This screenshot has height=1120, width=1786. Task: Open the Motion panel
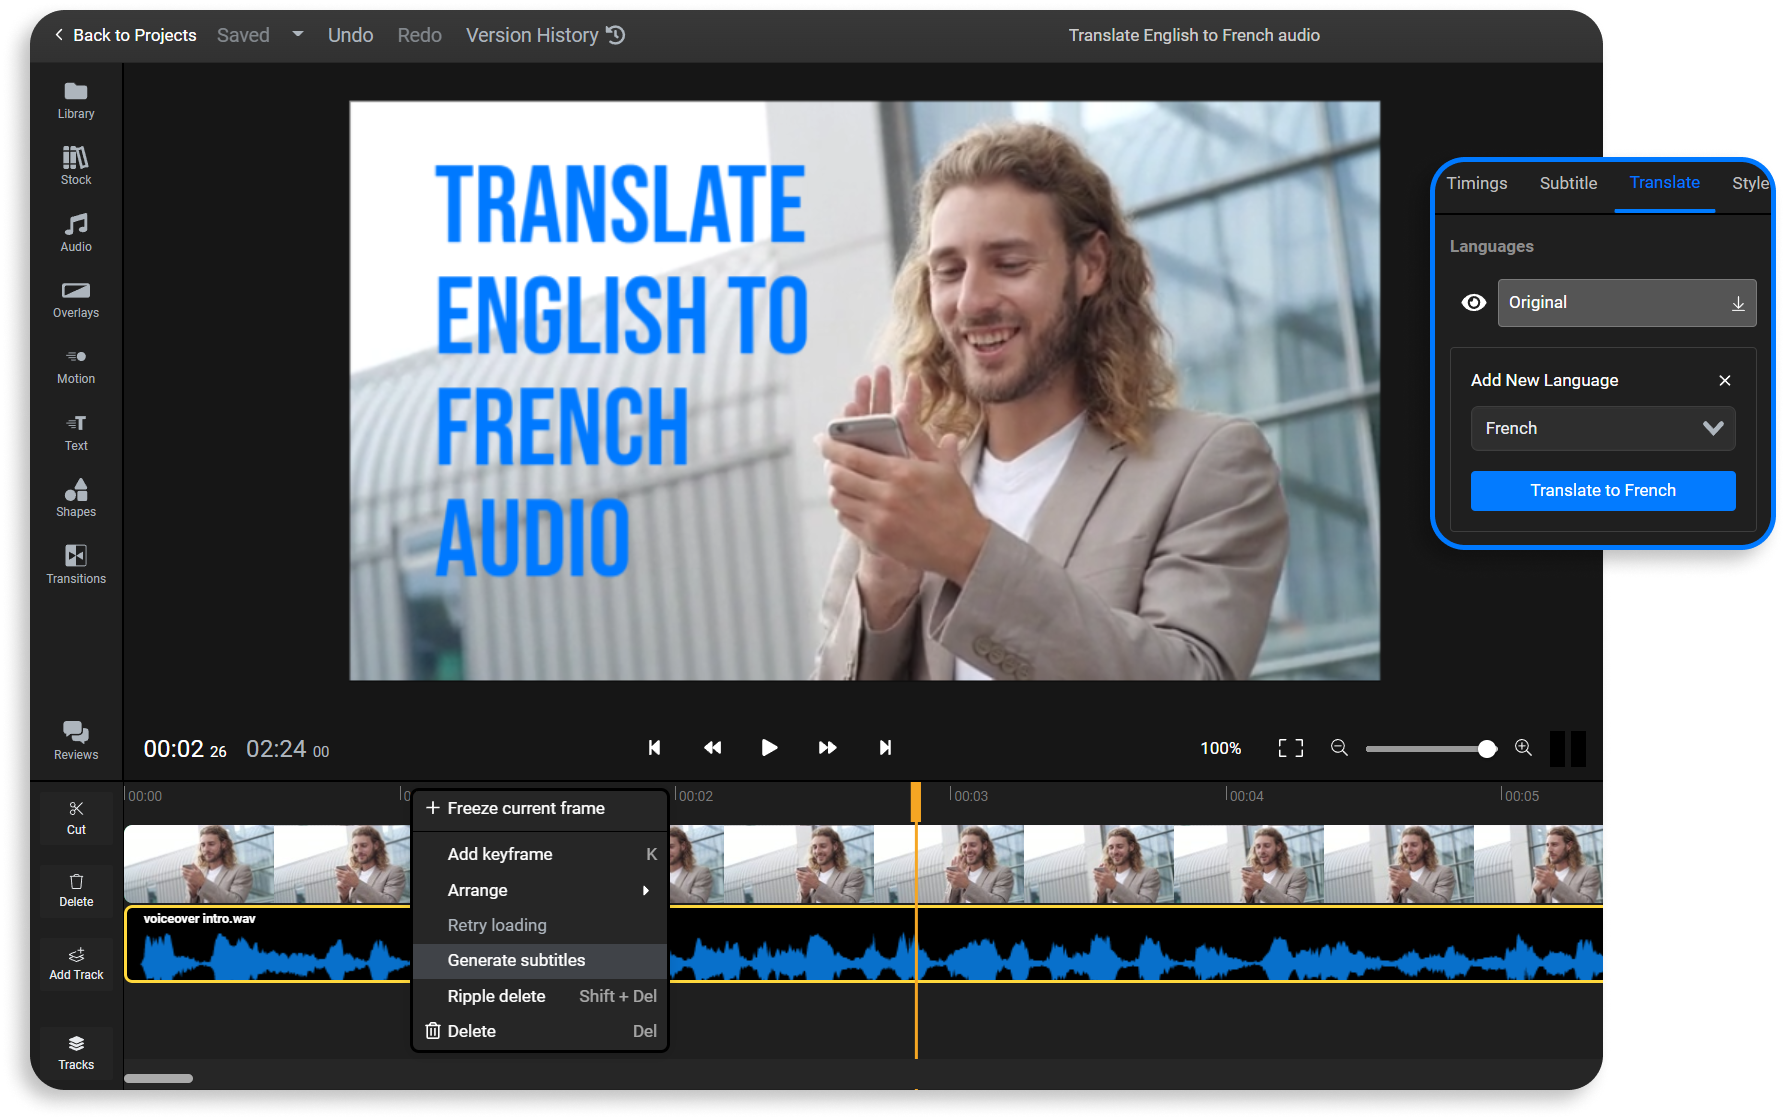point(76,365)
